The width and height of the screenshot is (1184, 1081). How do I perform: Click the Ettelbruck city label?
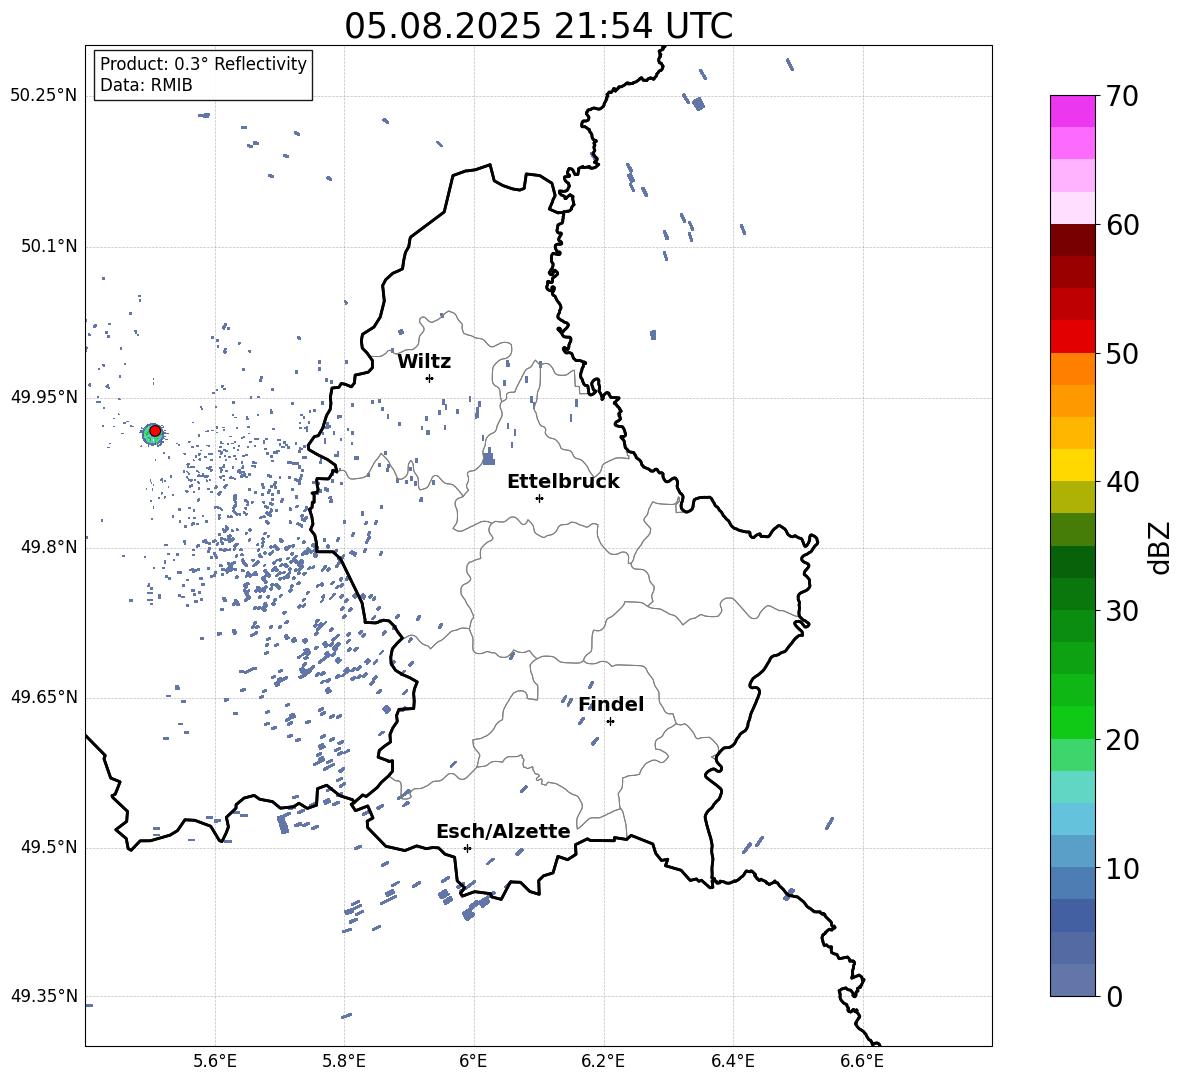point(563,482)
